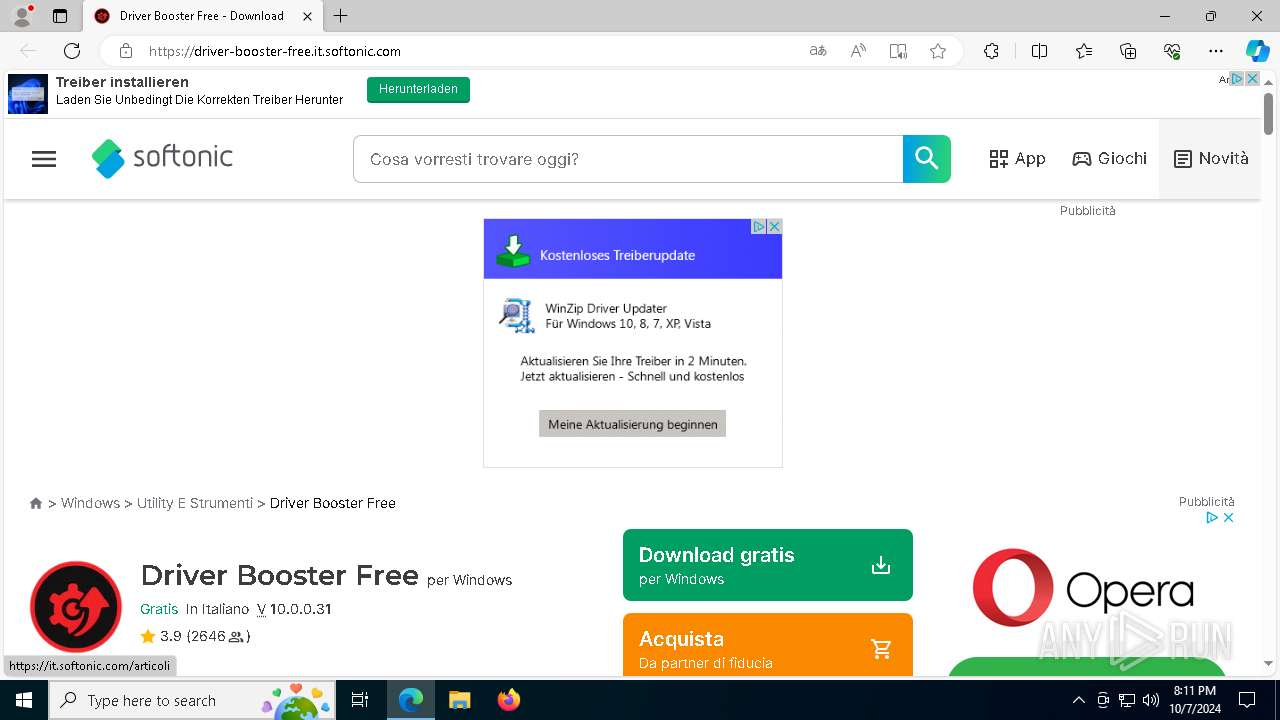Toggle Split screen icon
This screenshot has height=720, width=1280.
click(x=1039, y=51)
